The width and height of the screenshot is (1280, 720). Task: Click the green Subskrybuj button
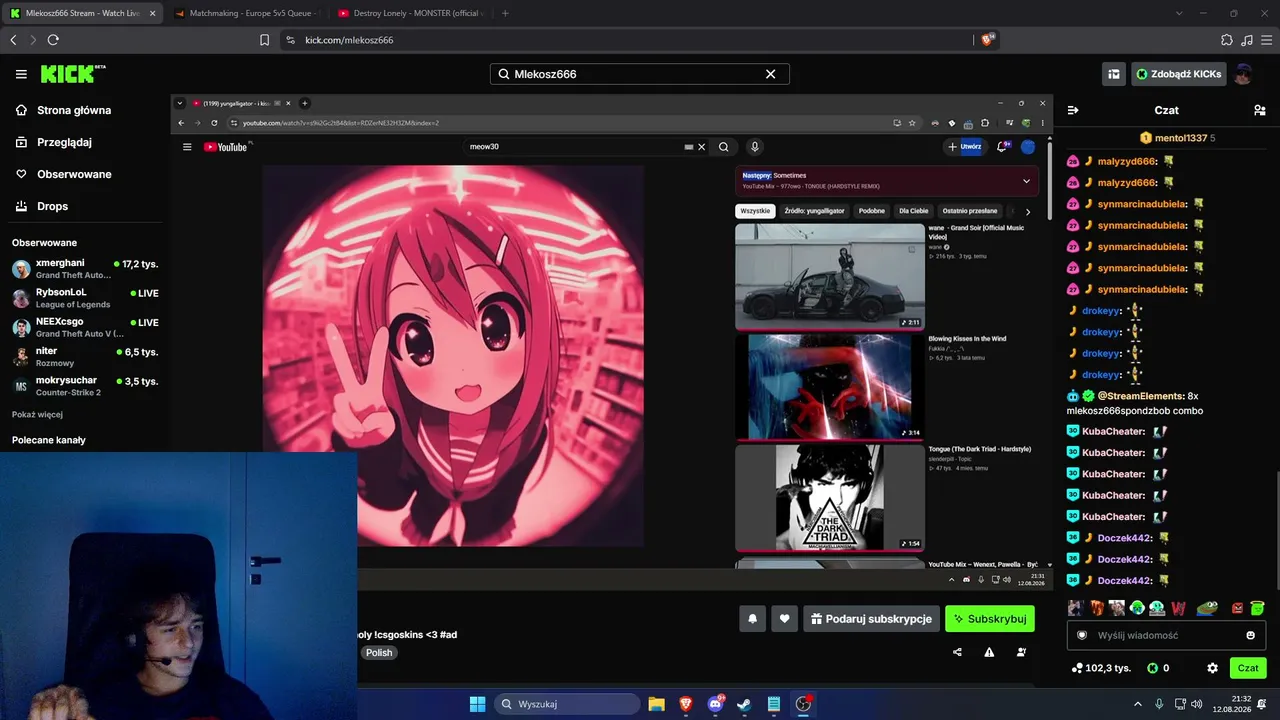[990, 619]
